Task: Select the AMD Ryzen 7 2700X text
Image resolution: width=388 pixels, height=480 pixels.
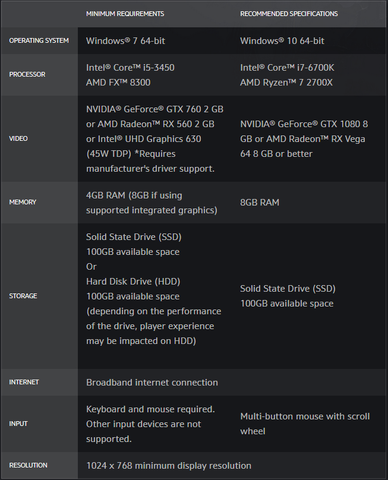Action: [286, 83]
